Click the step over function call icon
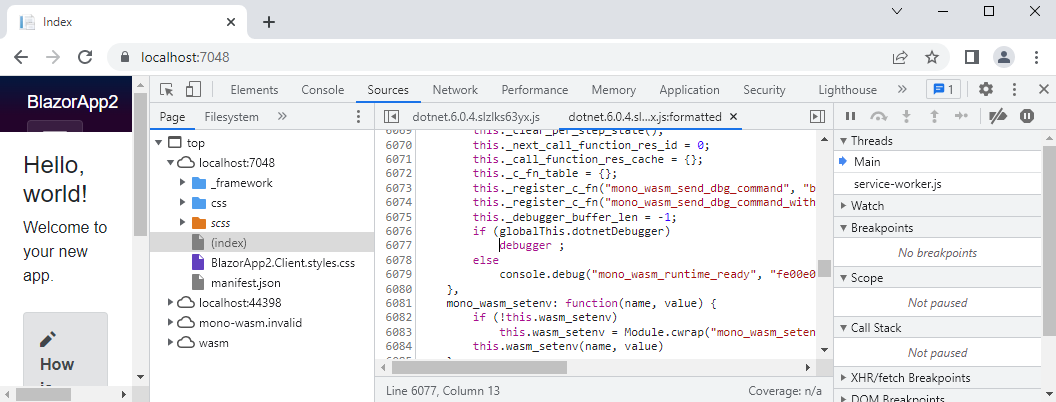 (x=879, y=116)
